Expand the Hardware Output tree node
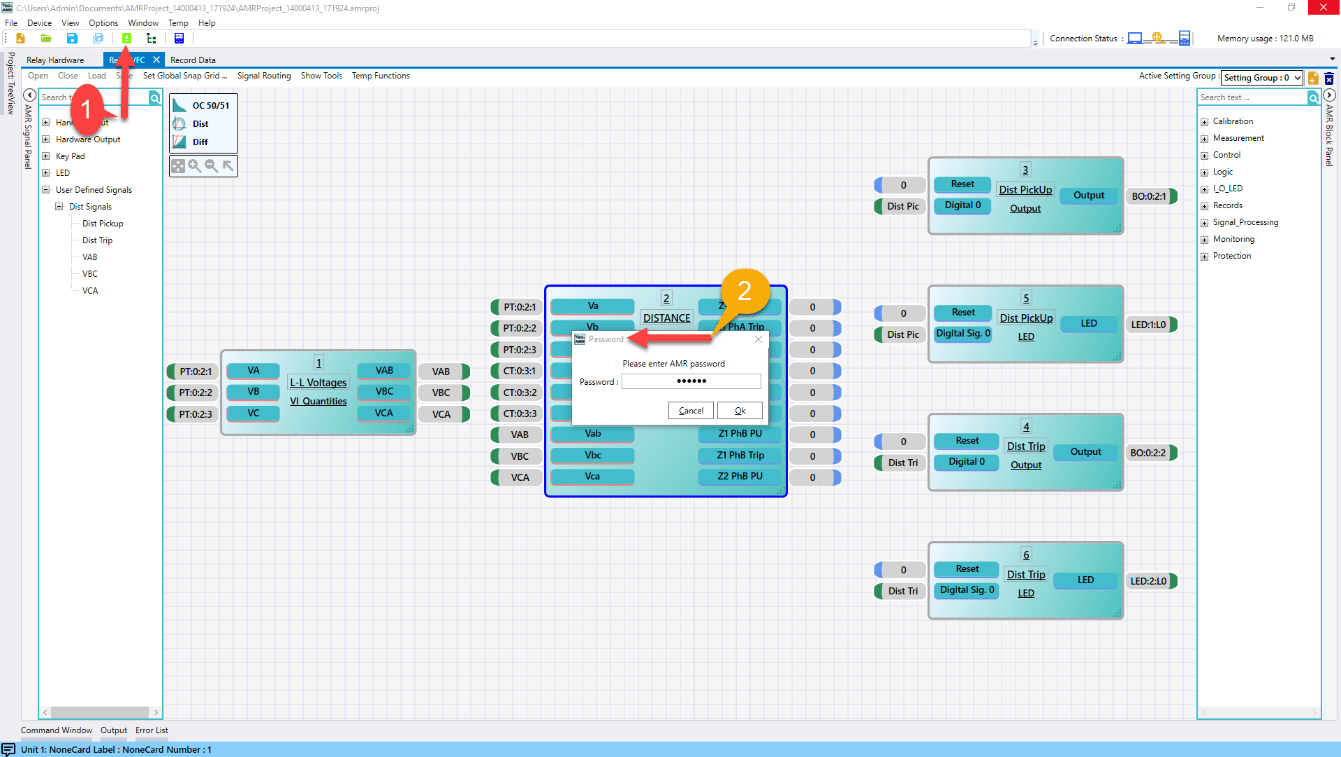This screenshot has height=757, width=1341. point(46,140)
